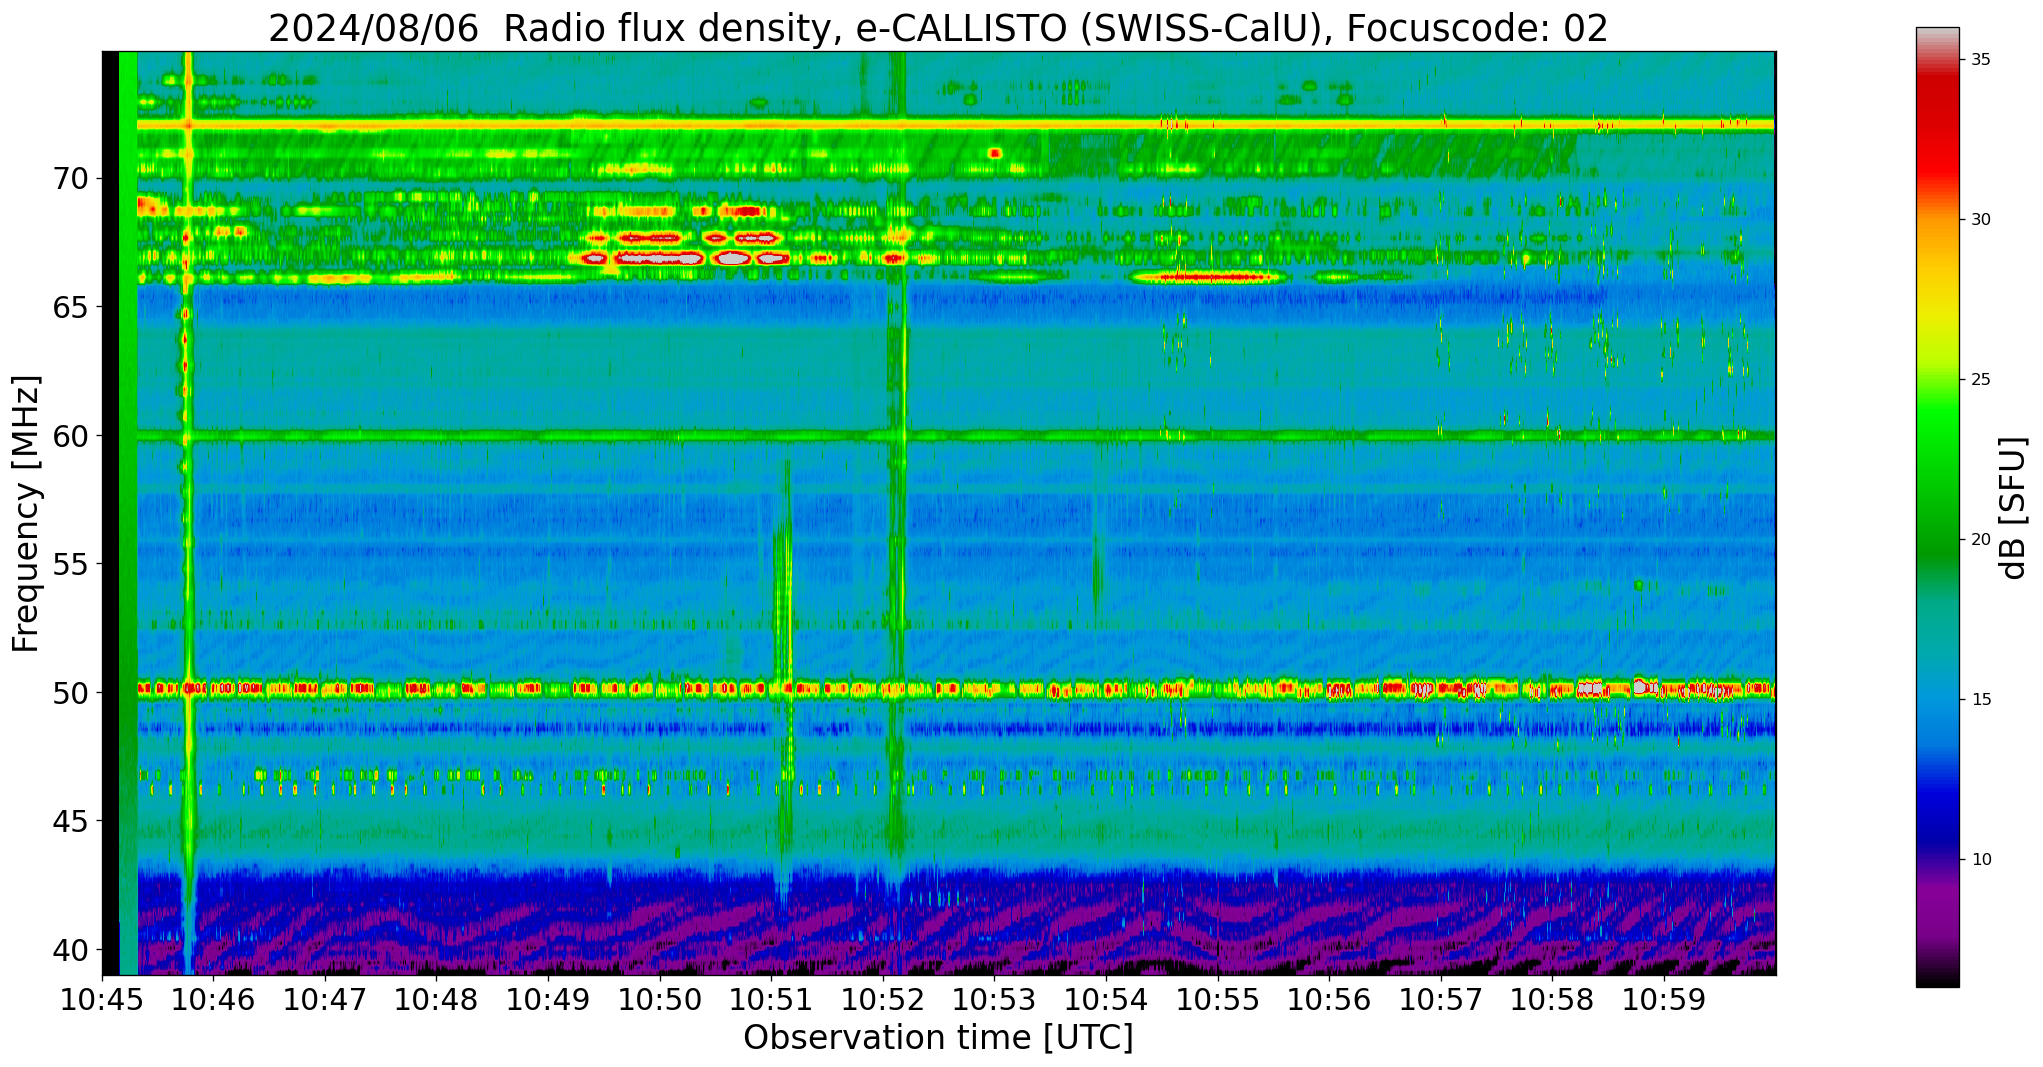2043x1067 pixels.
Task: Click the red emission streak near 10:55 at 66 MHz
Action: click(1210, 277)
